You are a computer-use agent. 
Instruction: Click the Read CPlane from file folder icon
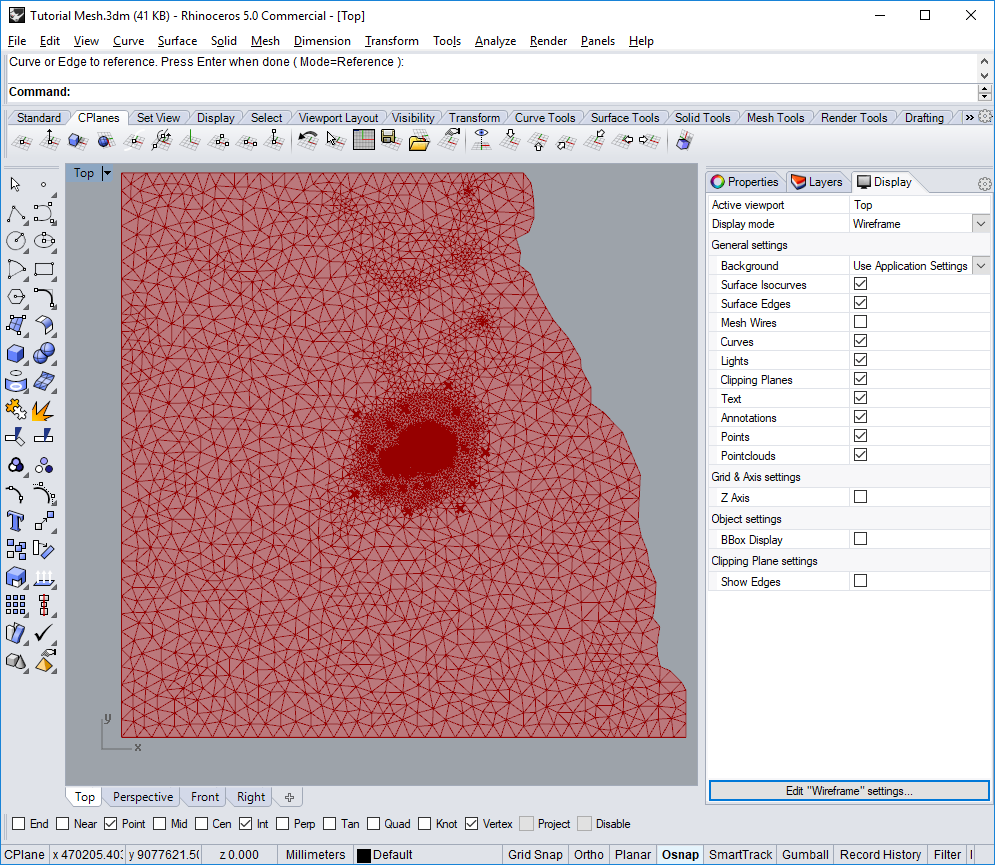point(419,140)
